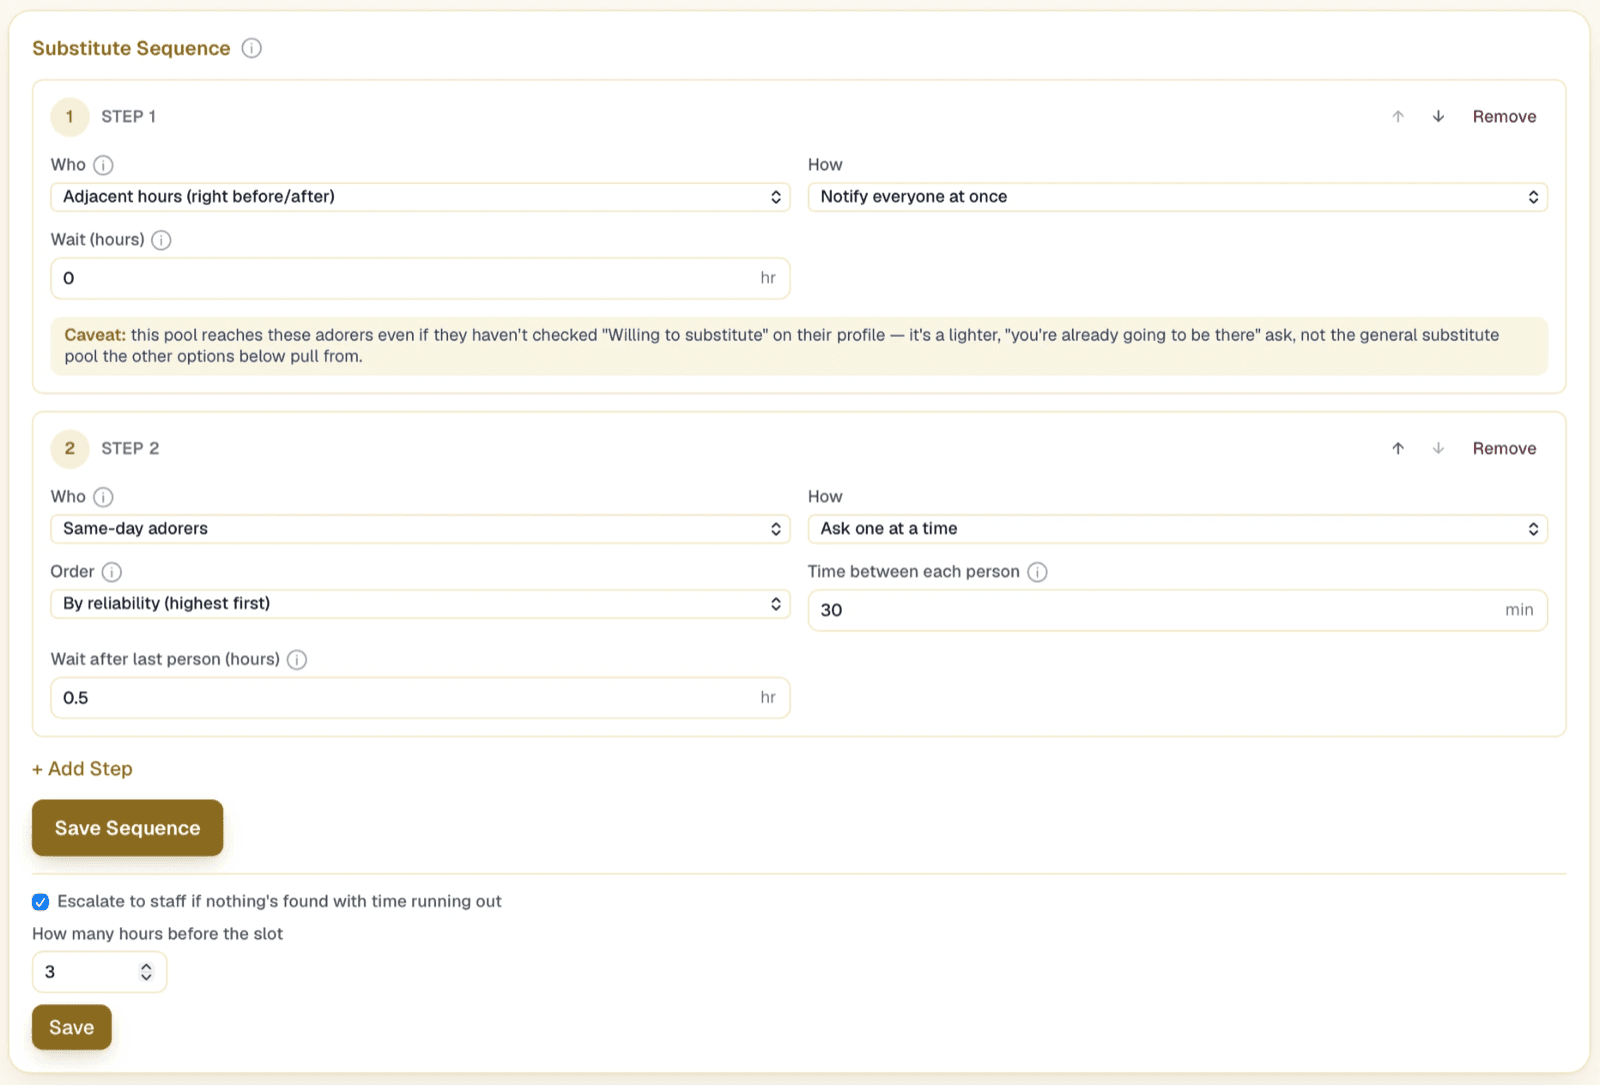Move Step 1 up with the arrow
Screen dimensions: 1600x1085
click(1398, 117)
